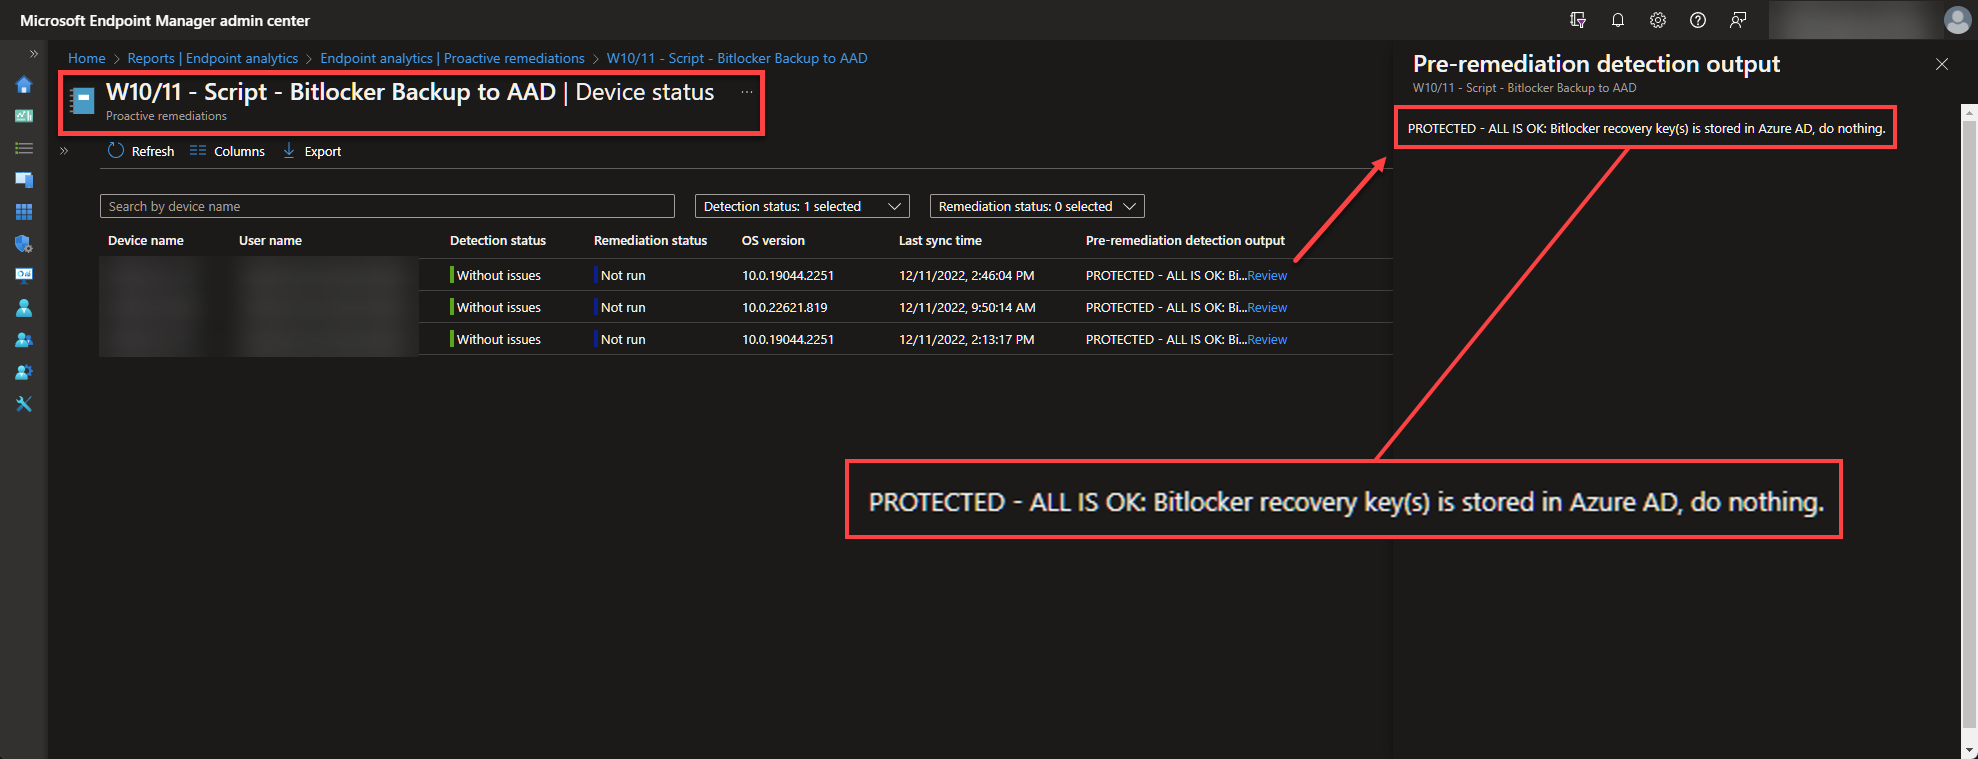
Task: Go to Endpoint analytics | Proactive remediations breadcrumb
Action: click(x=452, y=58)
